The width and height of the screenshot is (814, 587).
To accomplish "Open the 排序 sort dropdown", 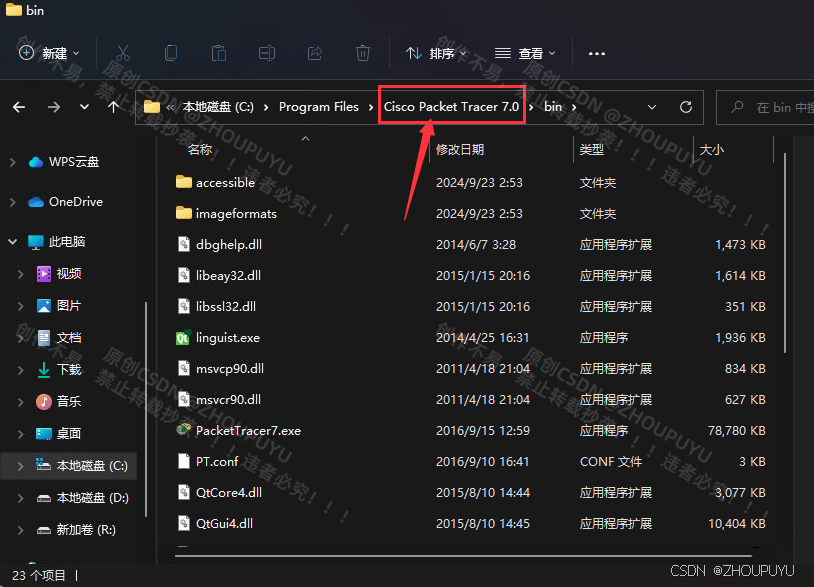I will click(436, 53).
